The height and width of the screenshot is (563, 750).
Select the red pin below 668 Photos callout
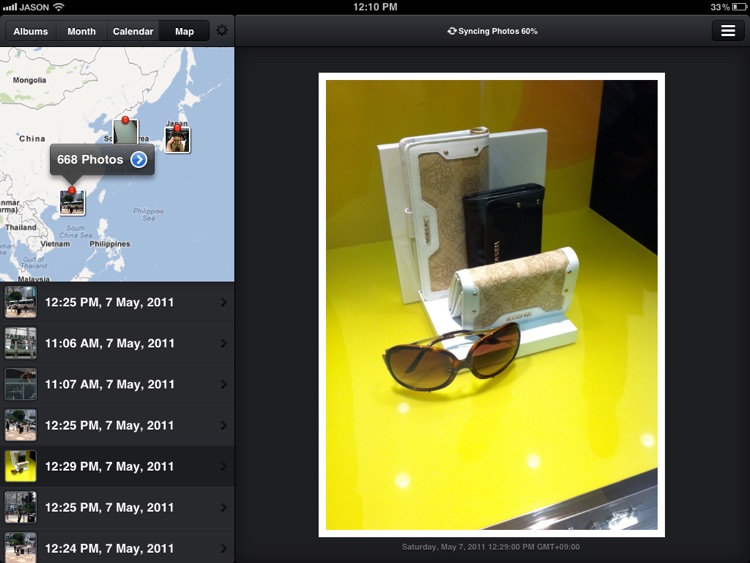pyautogui.click(x=72, y=190)
